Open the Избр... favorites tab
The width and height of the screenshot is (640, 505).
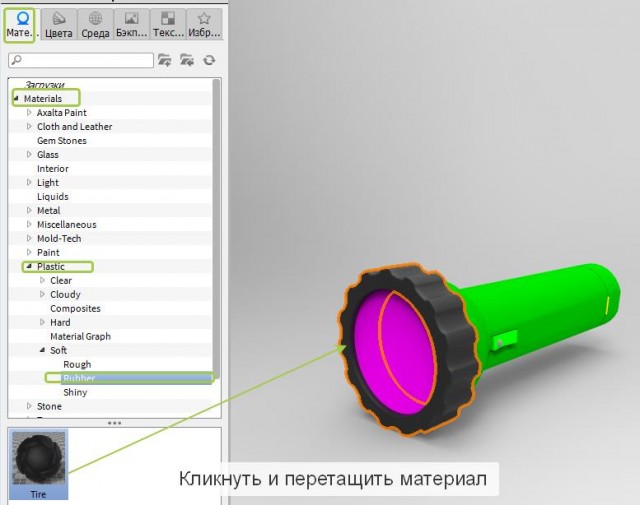[204, 24]
